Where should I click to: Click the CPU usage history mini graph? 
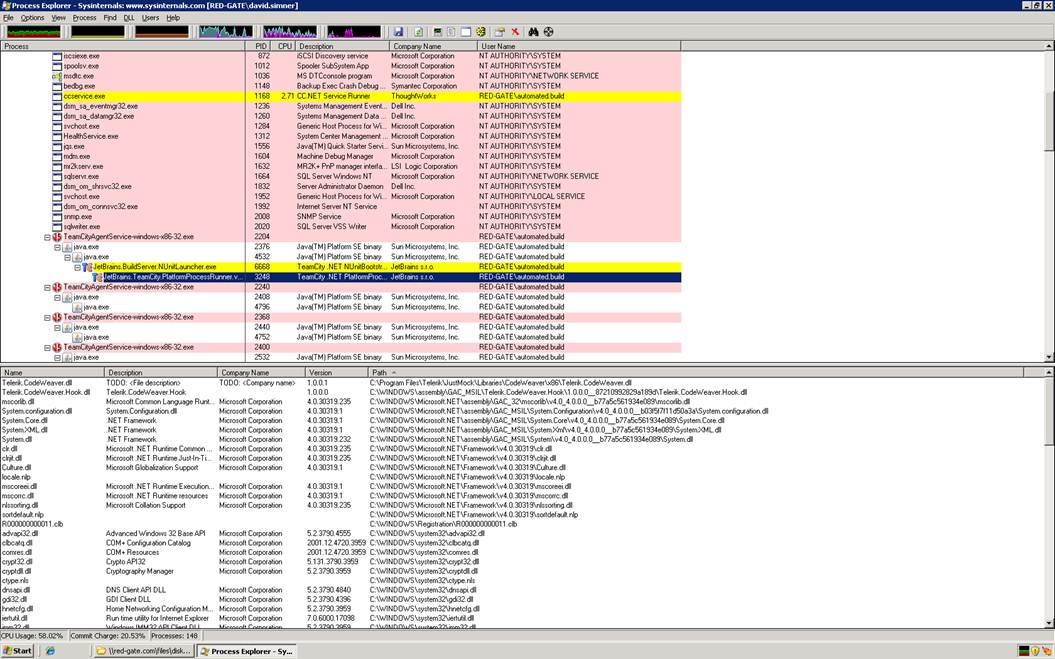(x=34, y=32)
